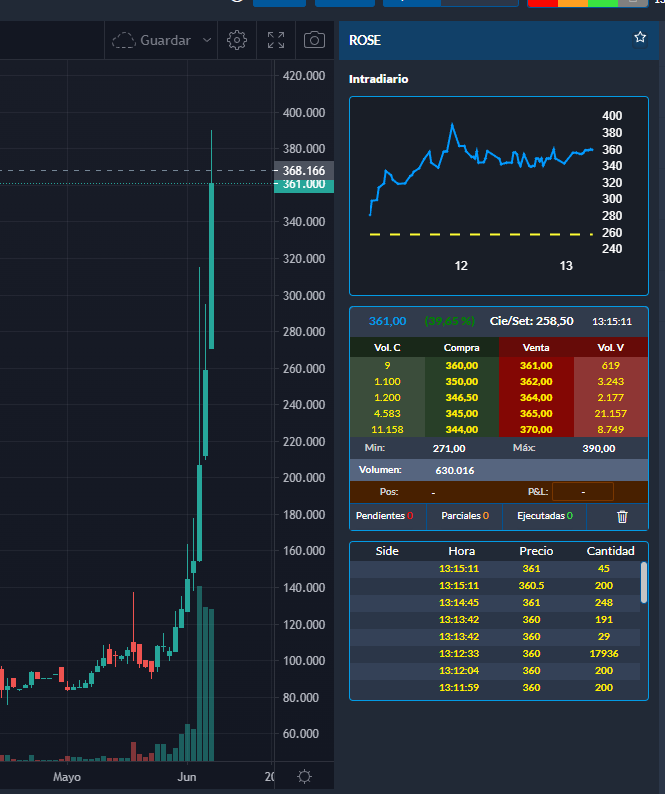Screen dimensions: 665x794
Task: Click the Mín value 271,00
Action: tap(449, 448)
